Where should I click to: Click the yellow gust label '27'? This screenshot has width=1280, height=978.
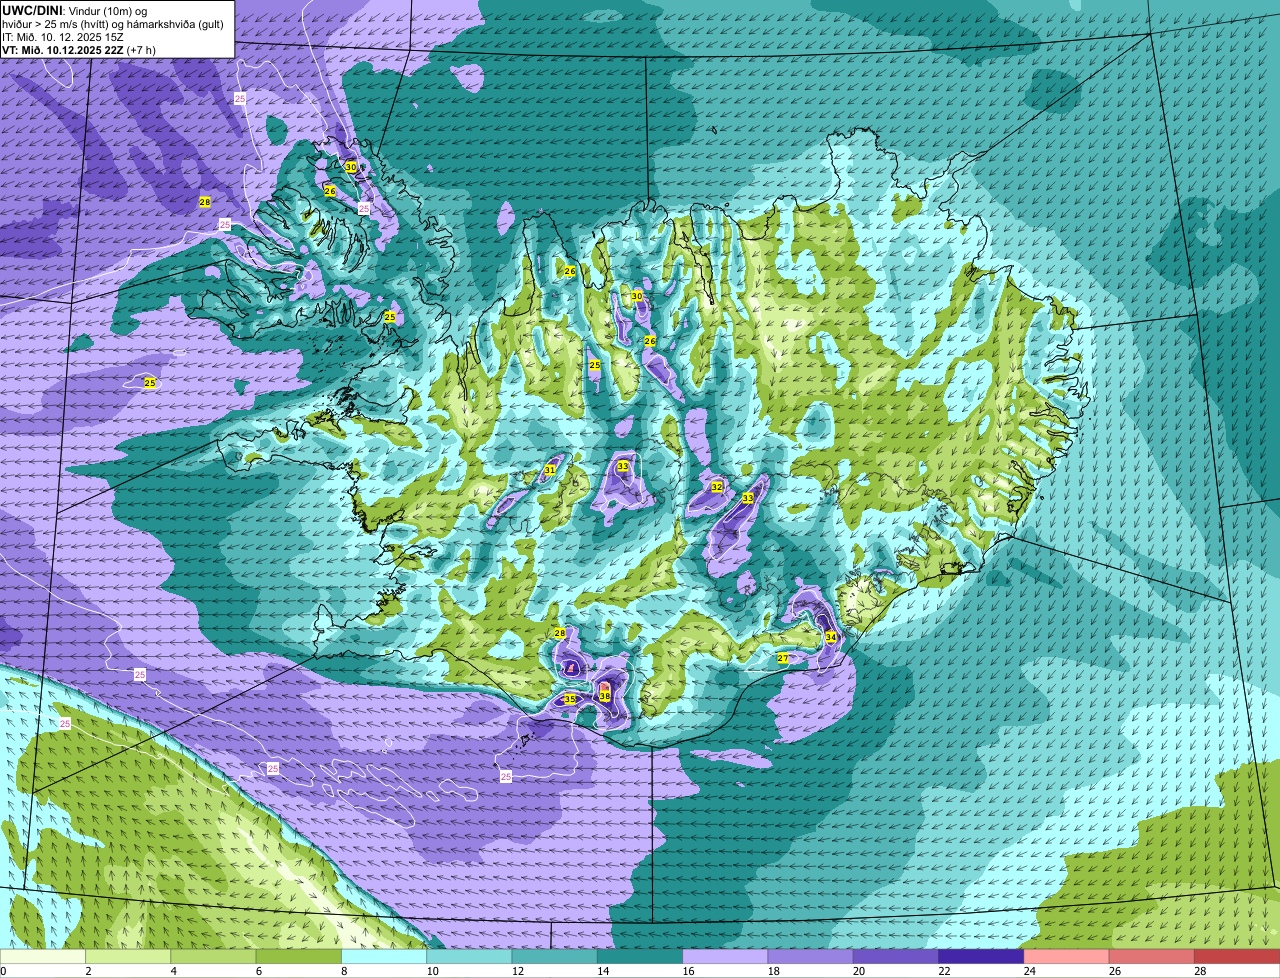click(x=783, y=658)
